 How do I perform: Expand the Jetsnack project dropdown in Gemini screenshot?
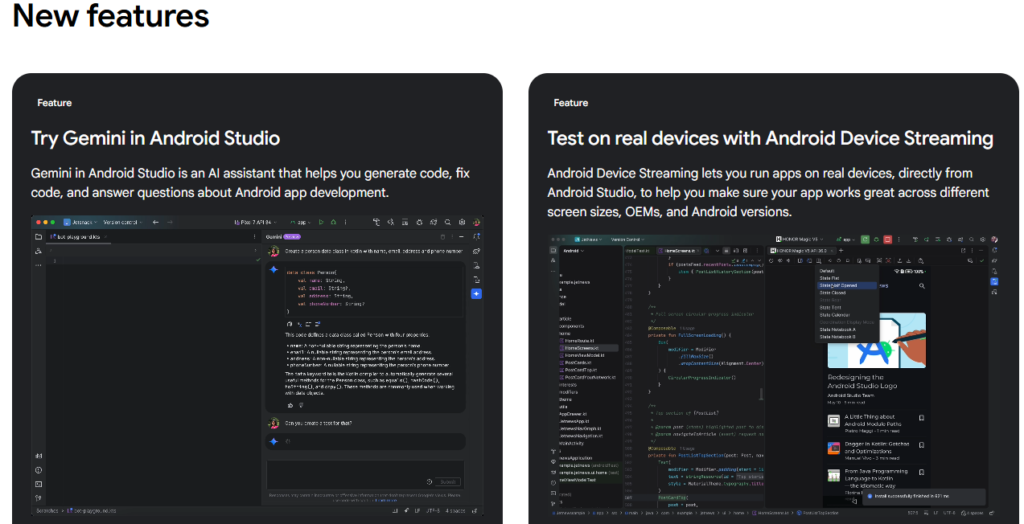80,222
